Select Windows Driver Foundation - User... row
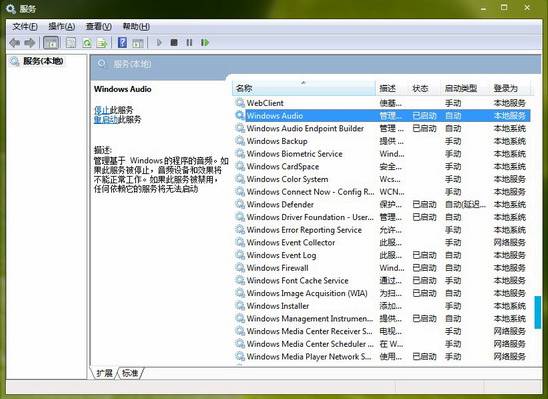 point(382,217)
